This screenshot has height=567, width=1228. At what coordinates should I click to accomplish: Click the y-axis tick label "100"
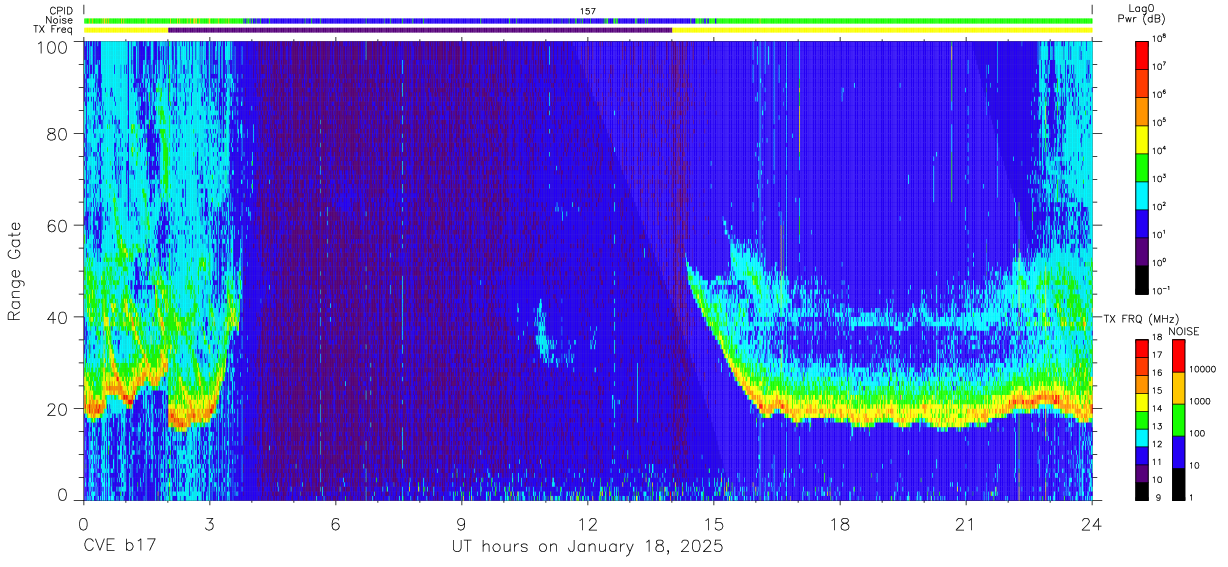(x=54, y=48)
